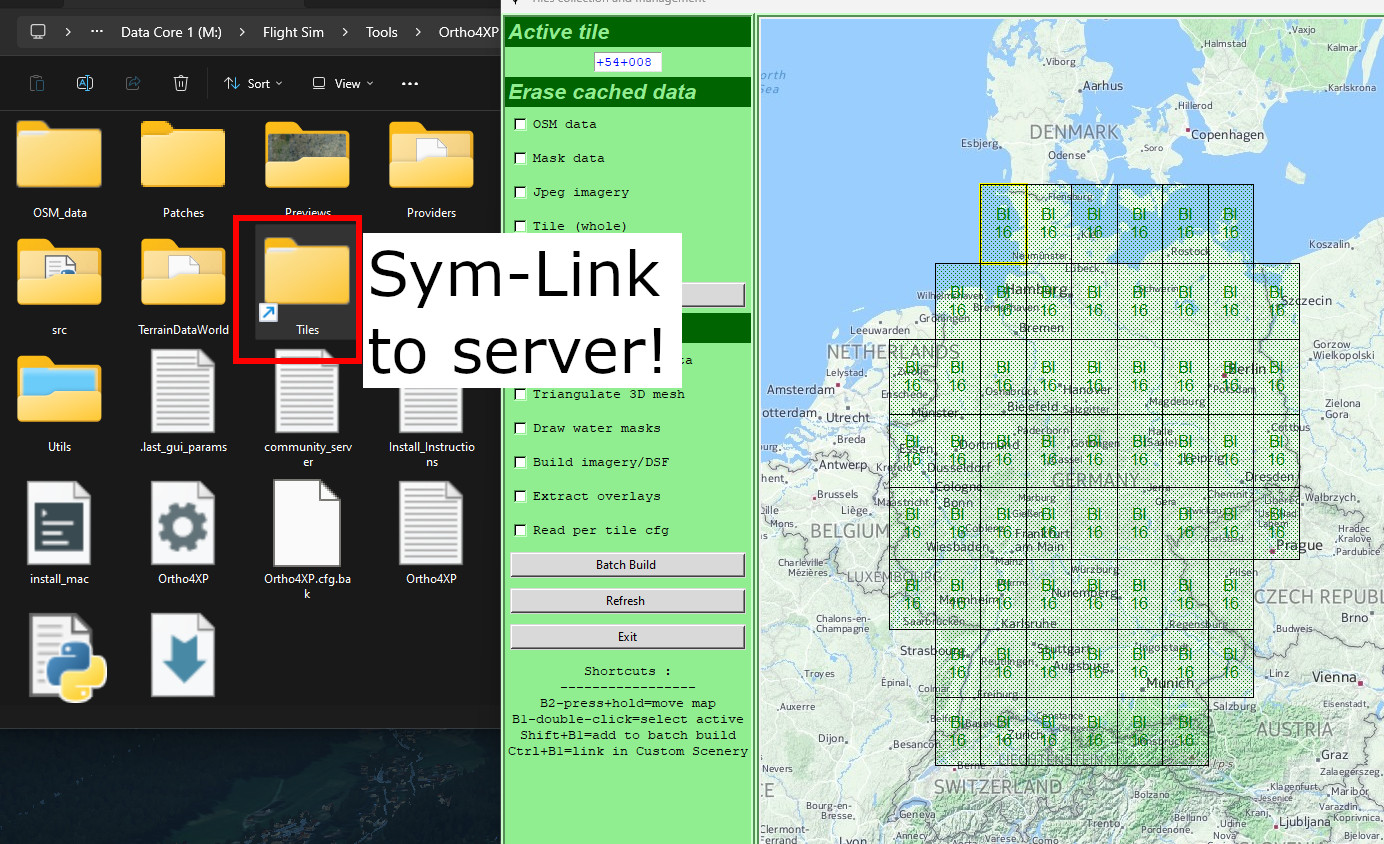Viewport: 1384px width, 844px height.
Task: Select the Ortho4XP.cfg.bak file
Action: 307,539
